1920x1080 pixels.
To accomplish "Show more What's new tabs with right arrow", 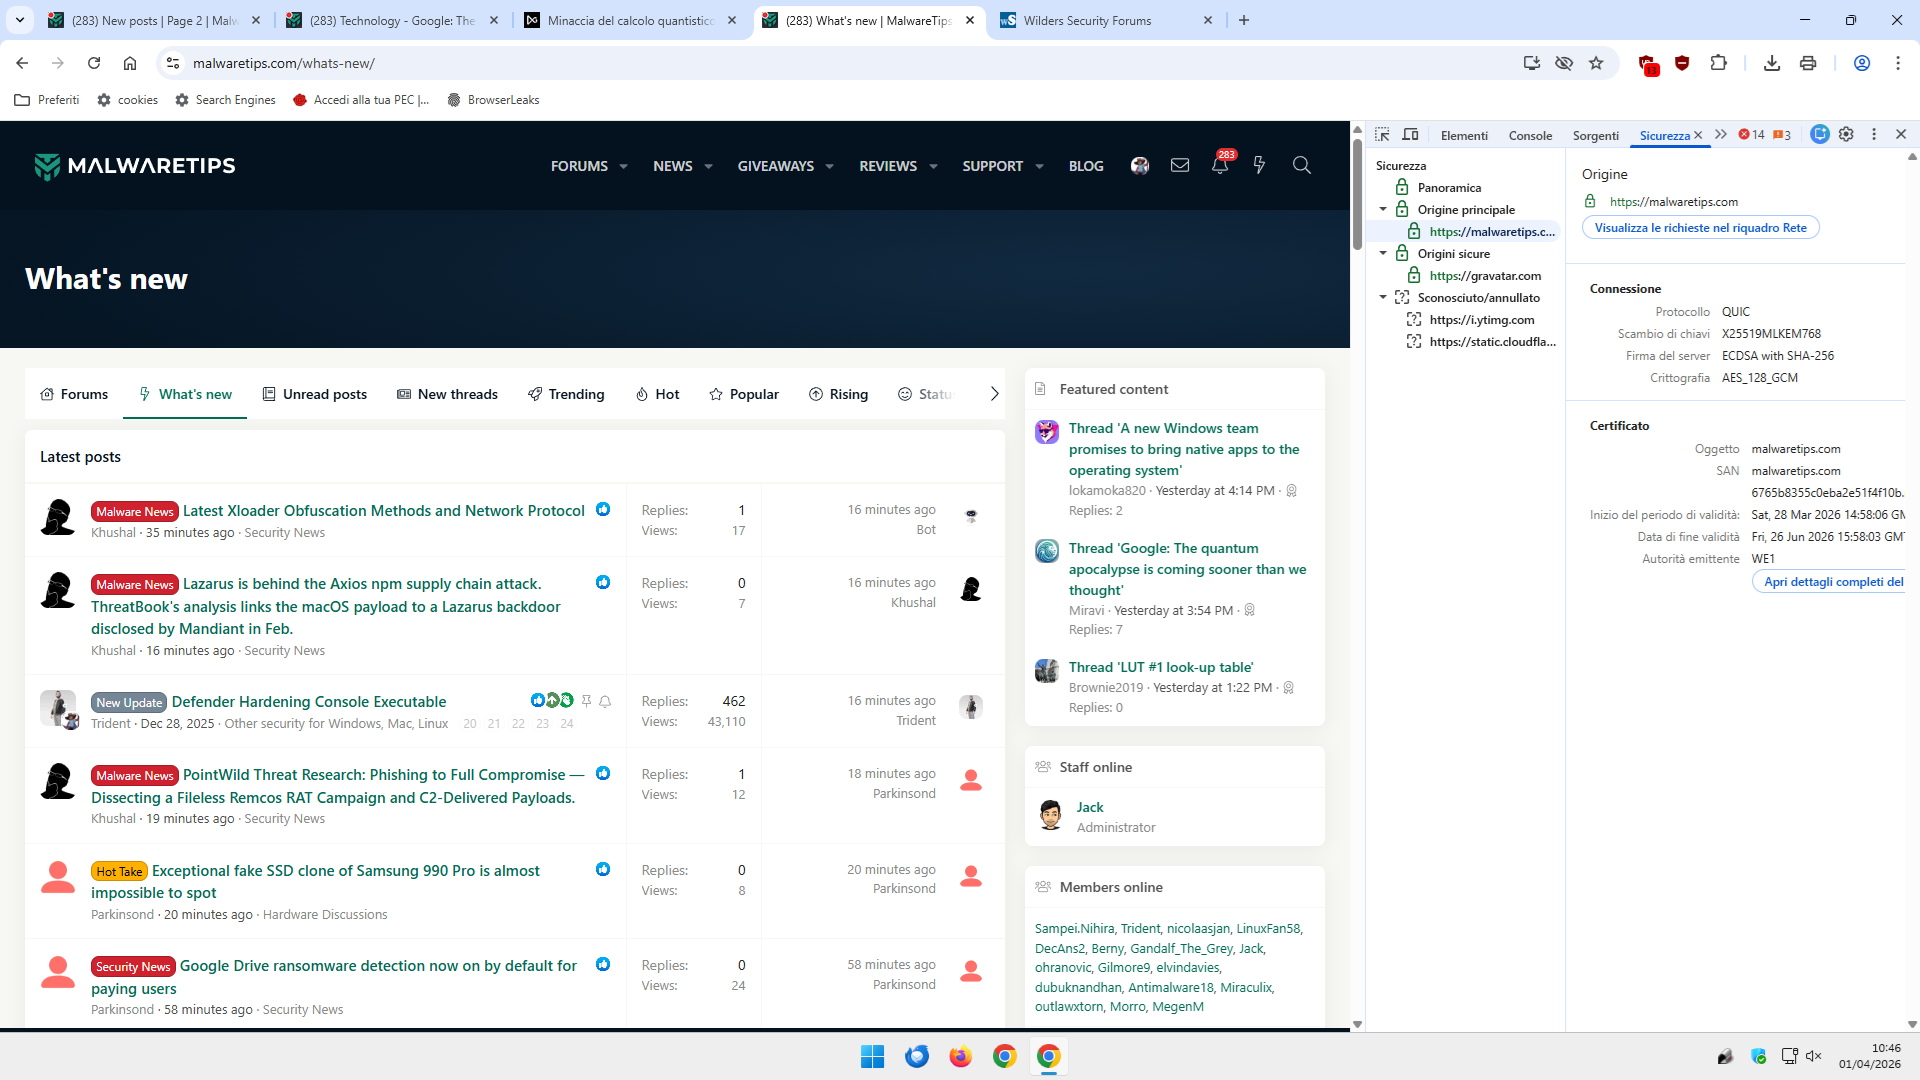I will coord(994,394).
